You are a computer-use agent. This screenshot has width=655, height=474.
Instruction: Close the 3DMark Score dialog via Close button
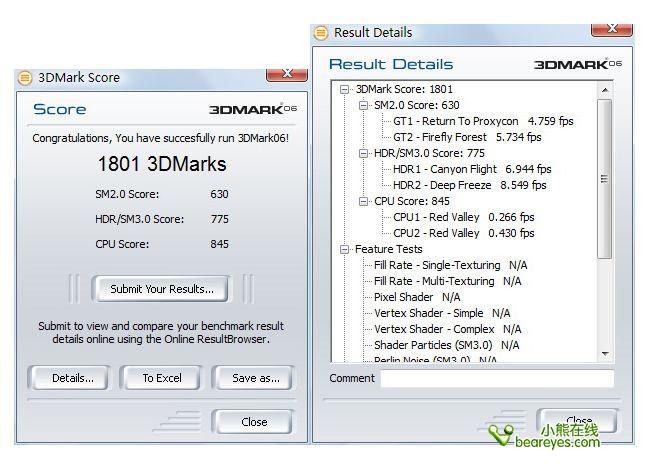pyautogui.click(x=253, y=422)
